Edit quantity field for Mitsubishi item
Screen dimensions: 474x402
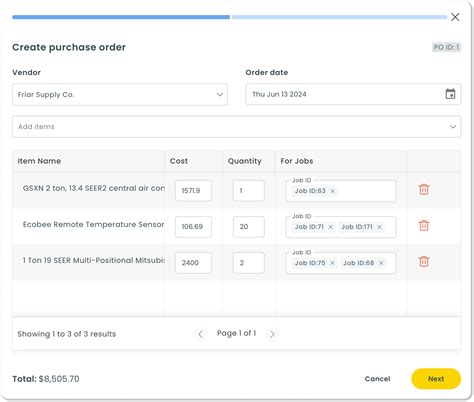(x=249, y=263)
